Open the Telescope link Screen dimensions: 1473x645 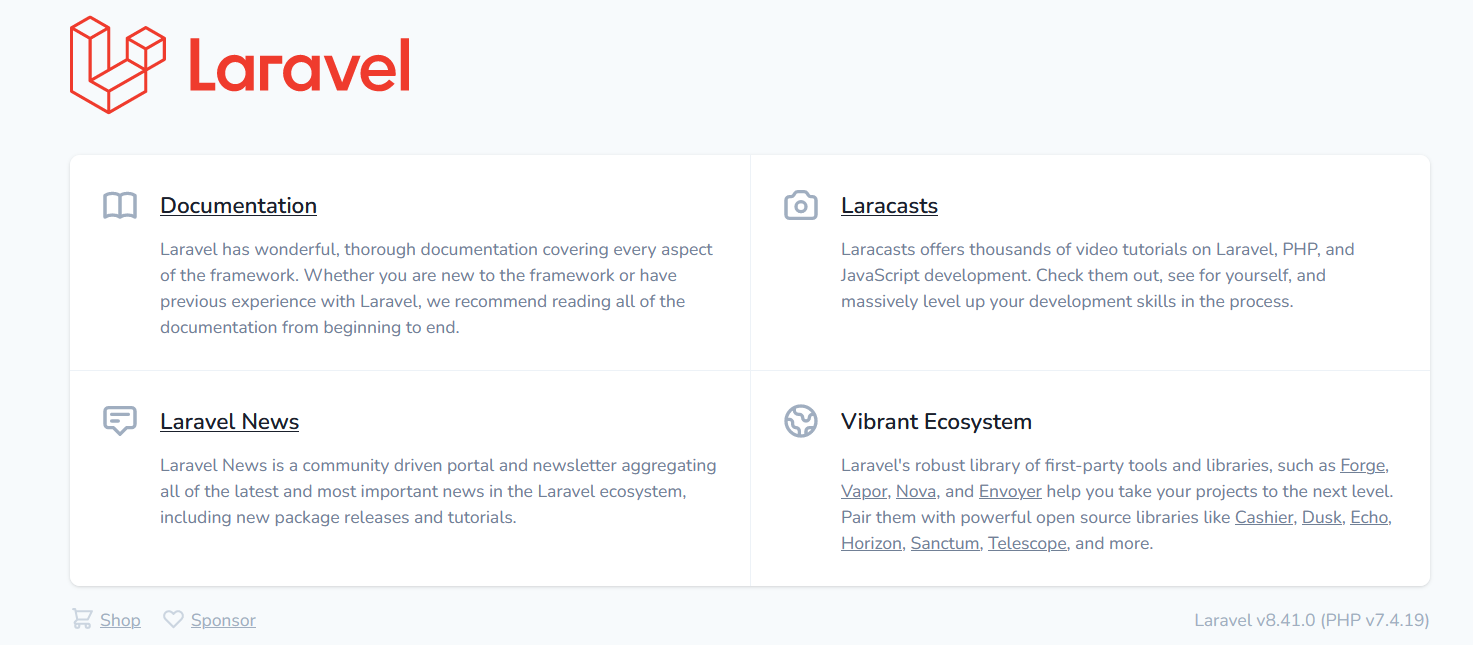pyautogui.click(x=1027, y=543)
